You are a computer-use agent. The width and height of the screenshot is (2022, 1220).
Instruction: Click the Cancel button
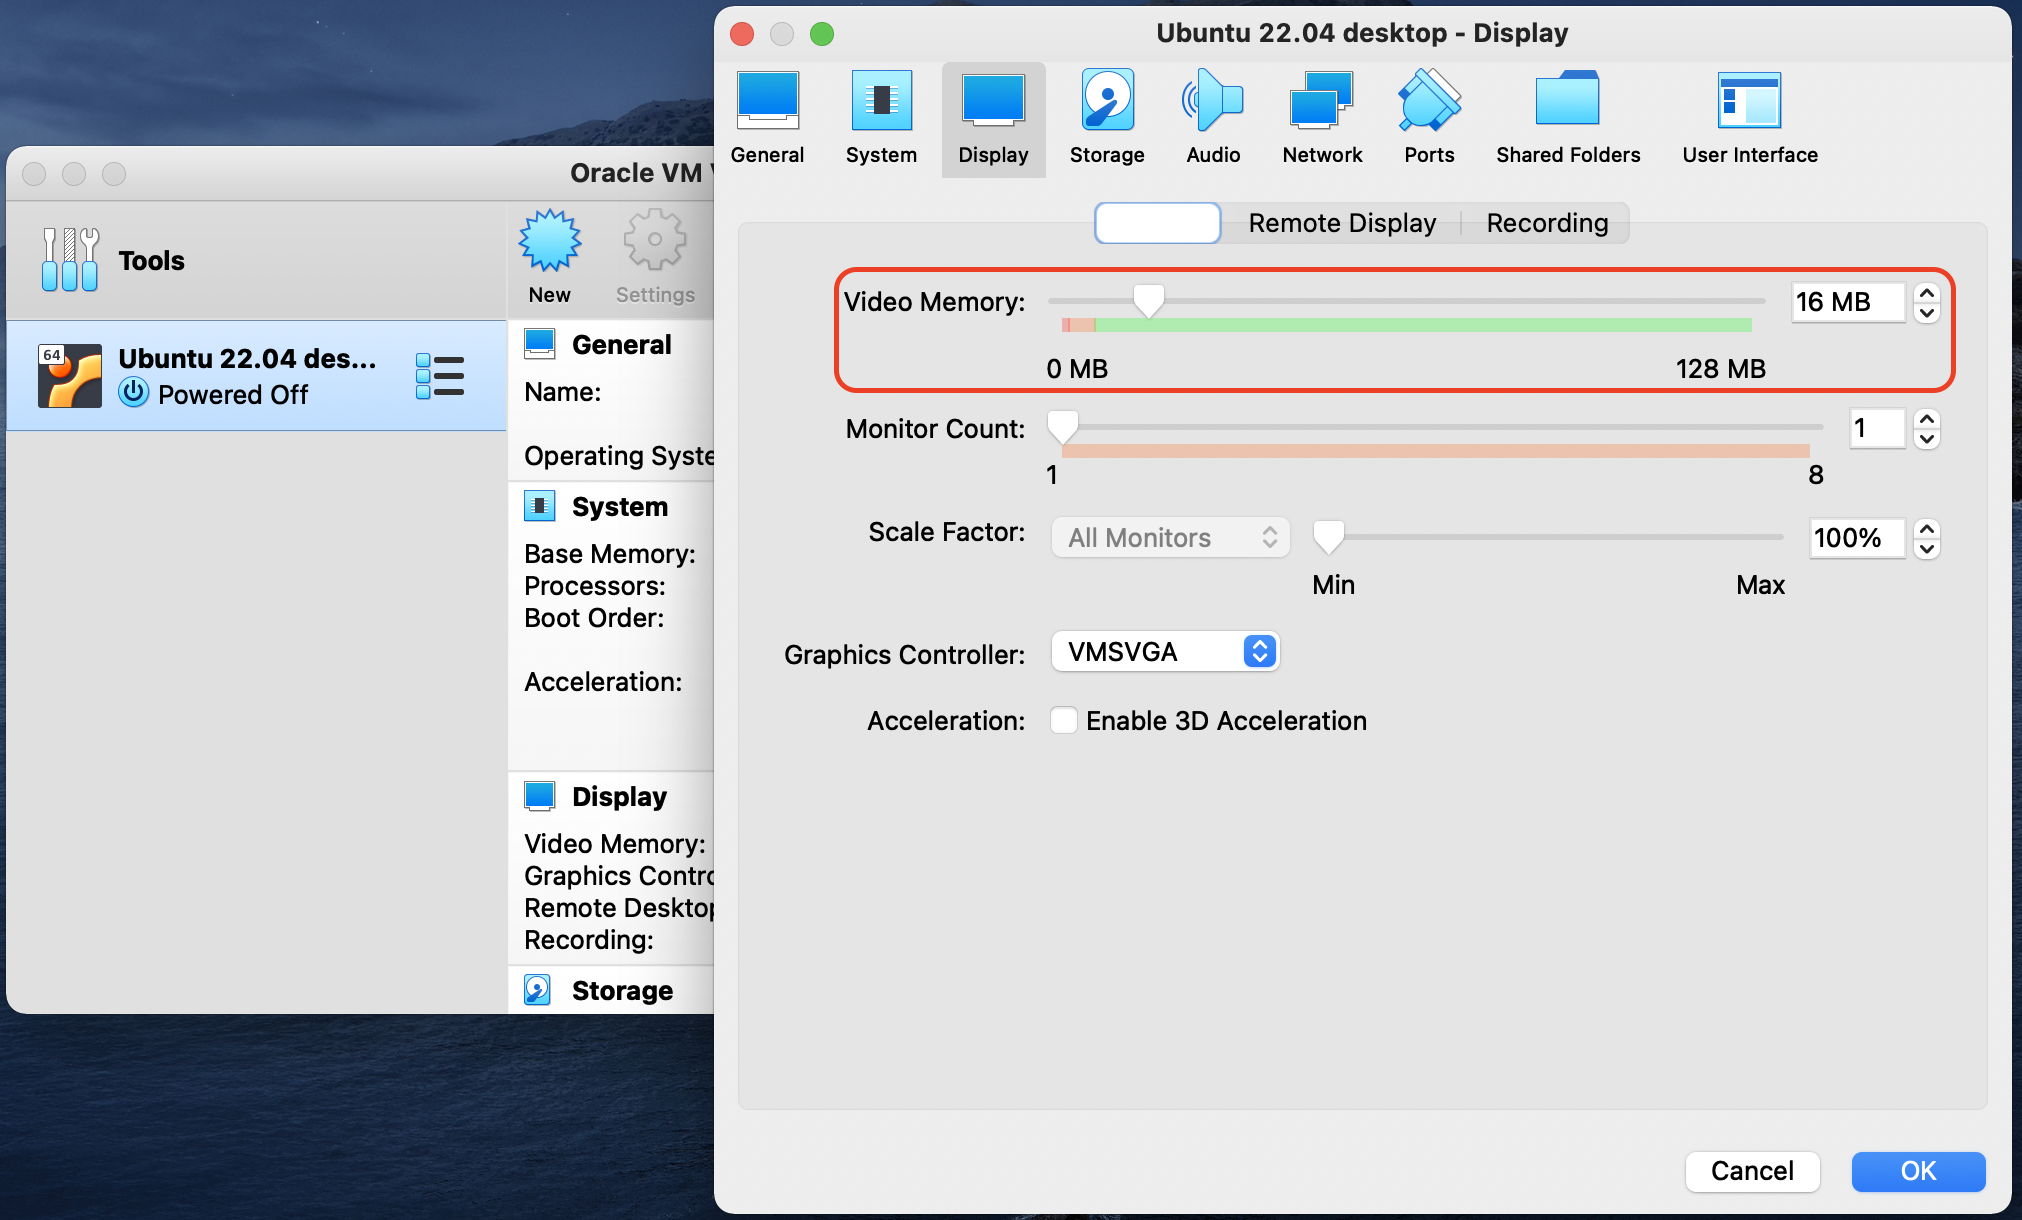coord(1752,1171)
